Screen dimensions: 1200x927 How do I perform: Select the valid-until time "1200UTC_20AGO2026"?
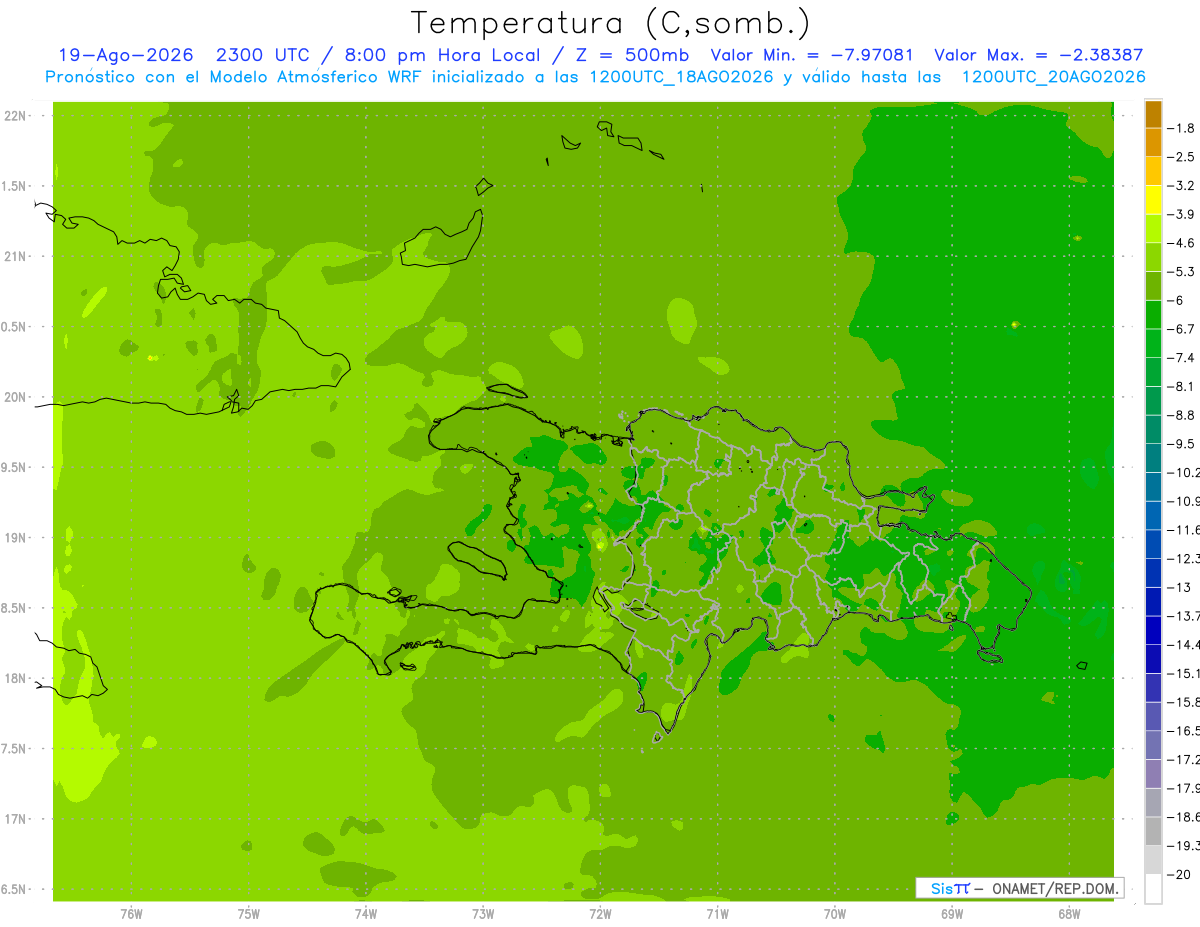1054,77
